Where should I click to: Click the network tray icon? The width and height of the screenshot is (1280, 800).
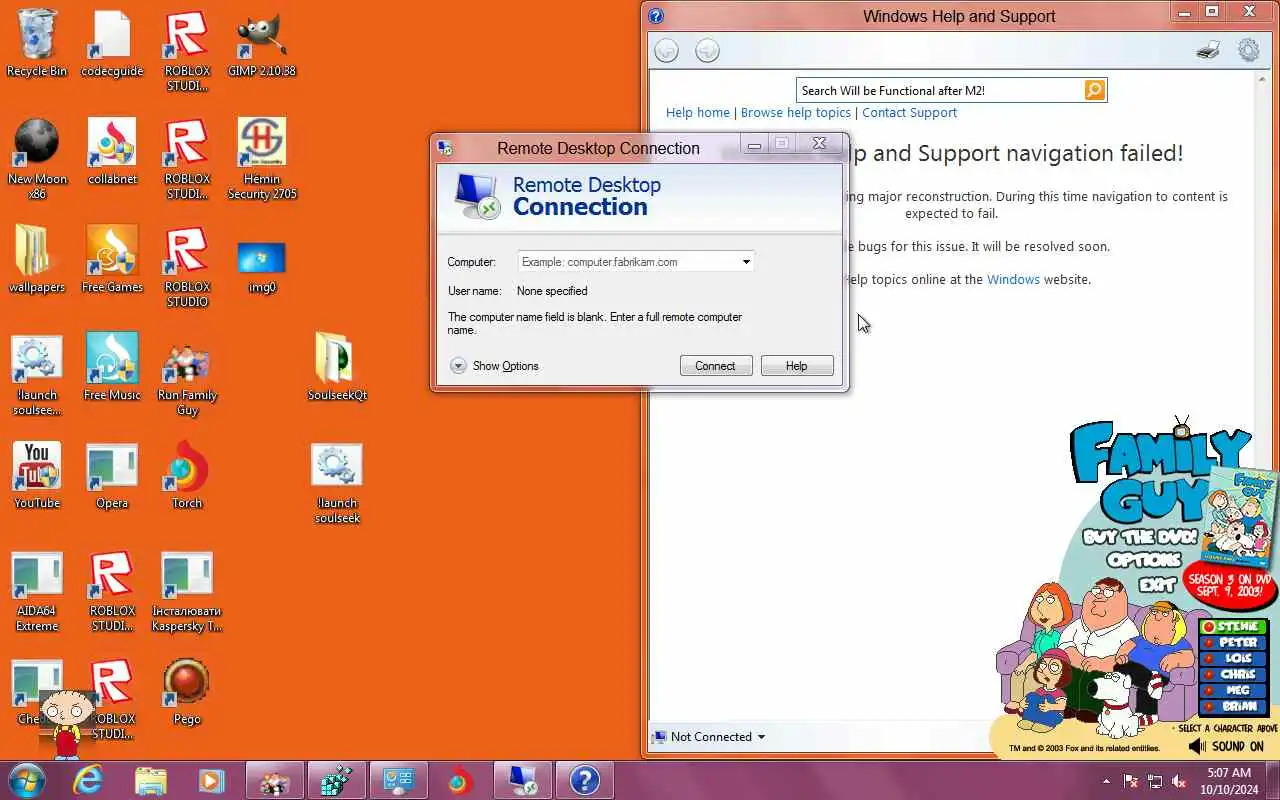point(1155,781)
